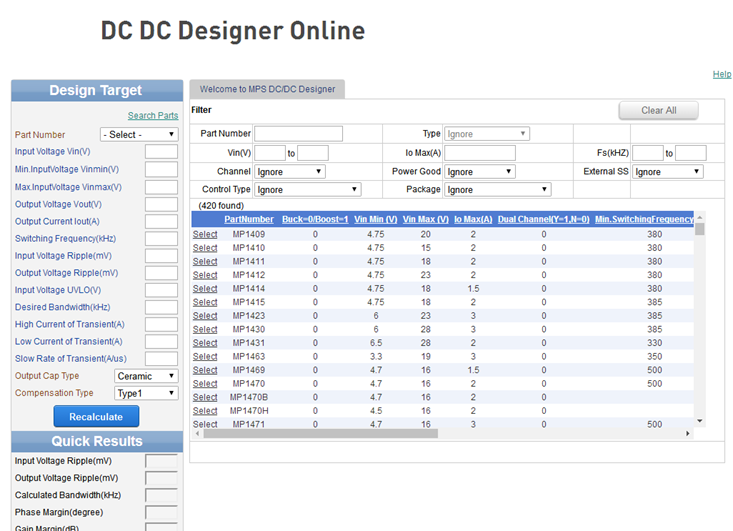This screenshot has width=733, height=531.
Task: Click the table horizontal scrollbar thumb
Action: click(321, 433)
